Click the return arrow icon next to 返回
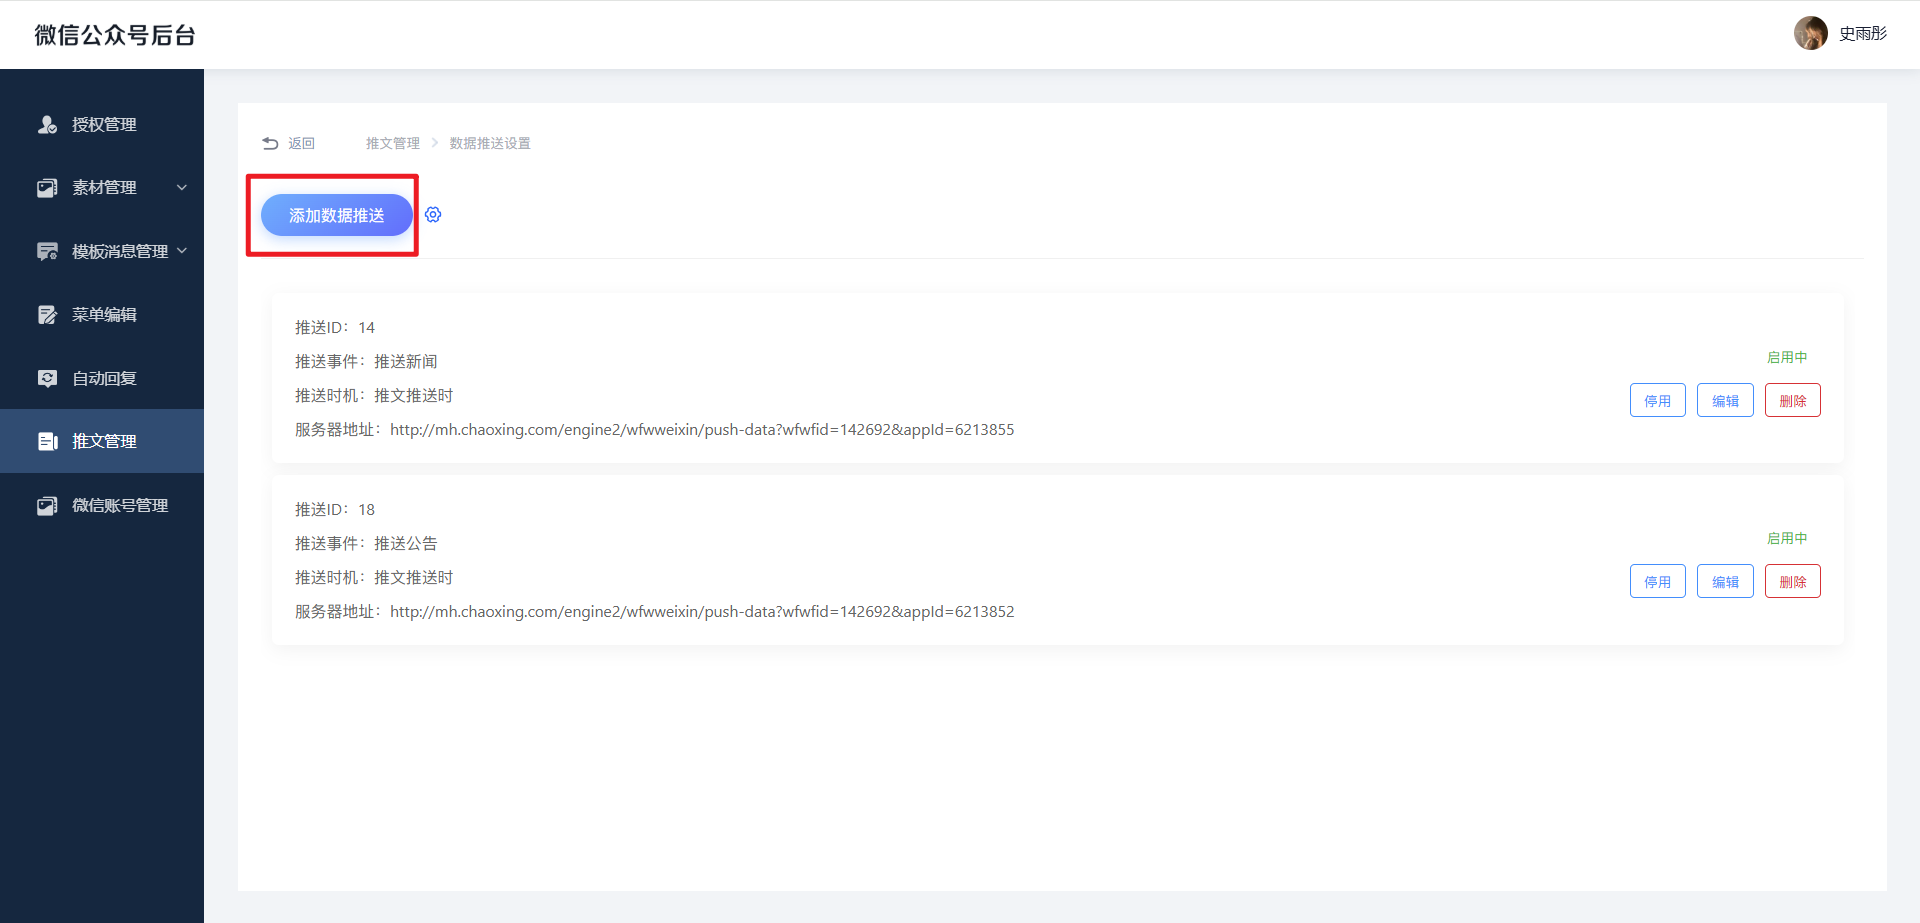The image size is (1920, 923). point(270,144)
